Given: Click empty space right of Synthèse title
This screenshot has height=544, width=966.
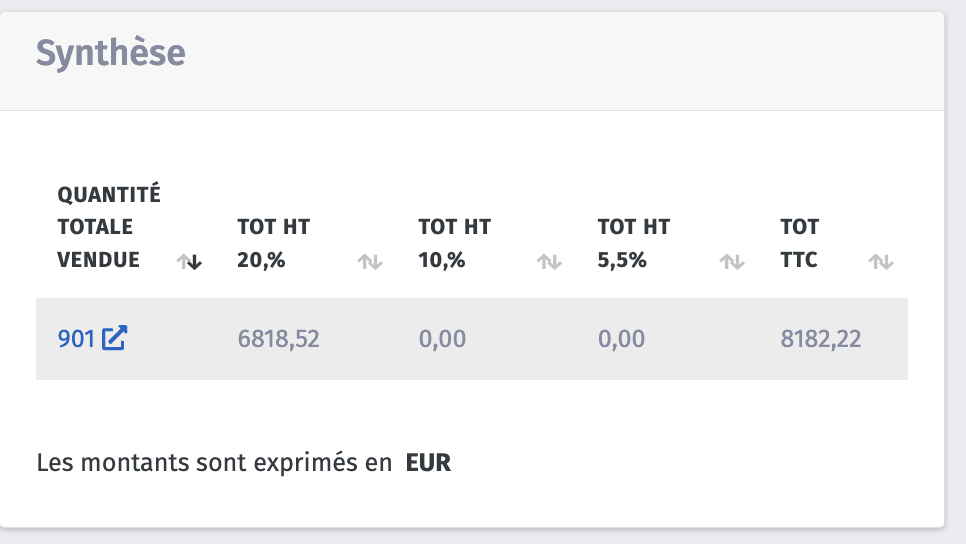Looking at the screenshot, I should 560,53.
